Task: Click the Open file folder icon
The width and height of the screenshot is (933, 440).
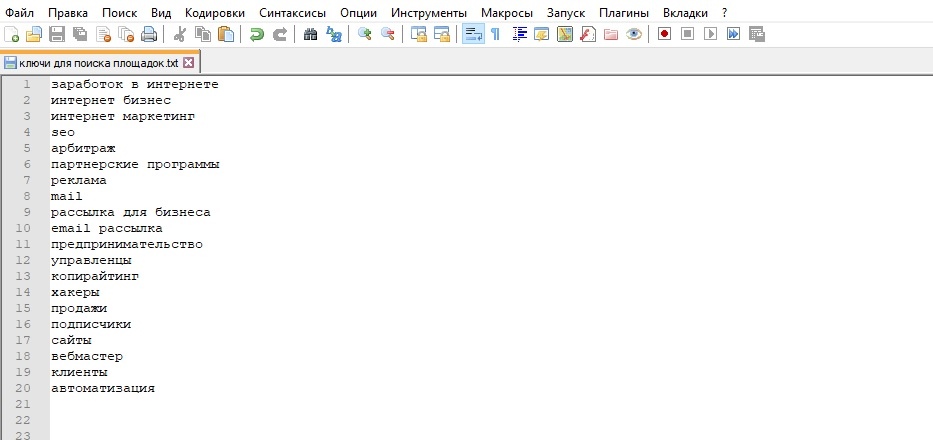Action: (x=35, y=34)
